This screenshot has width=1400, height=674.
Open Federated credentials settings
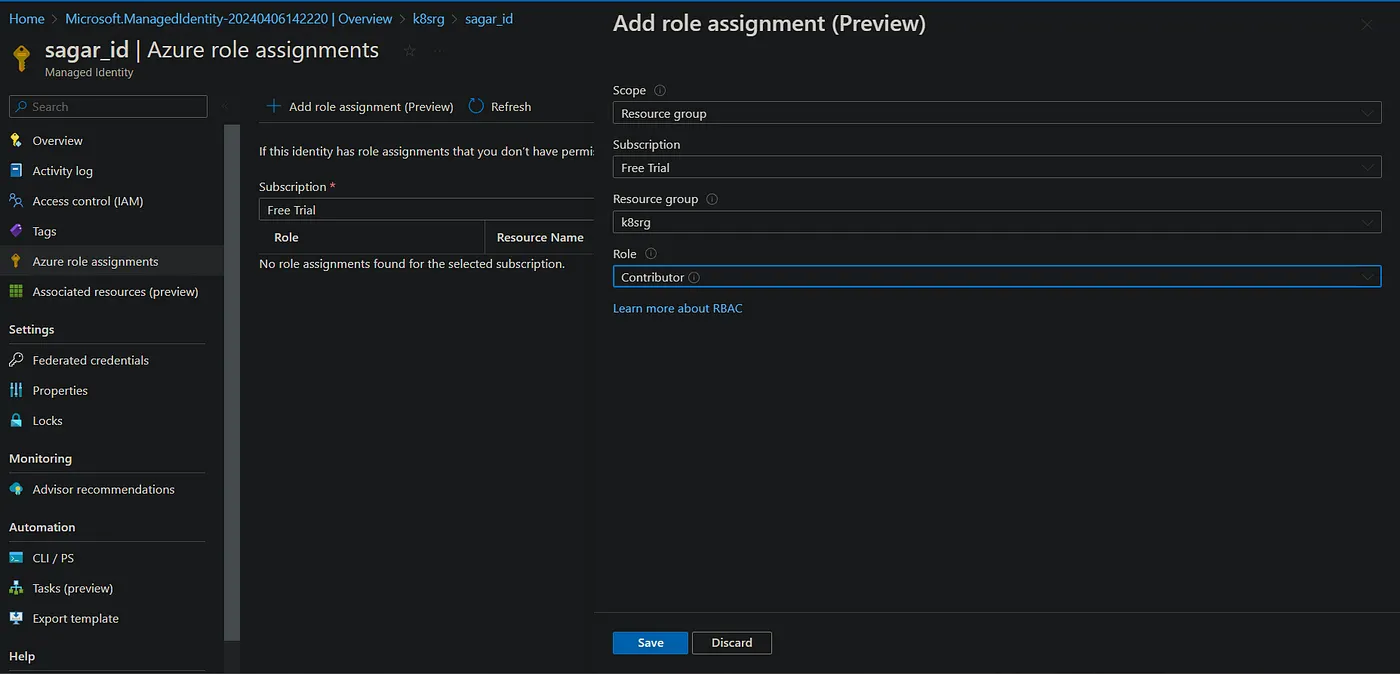[90, 359]
